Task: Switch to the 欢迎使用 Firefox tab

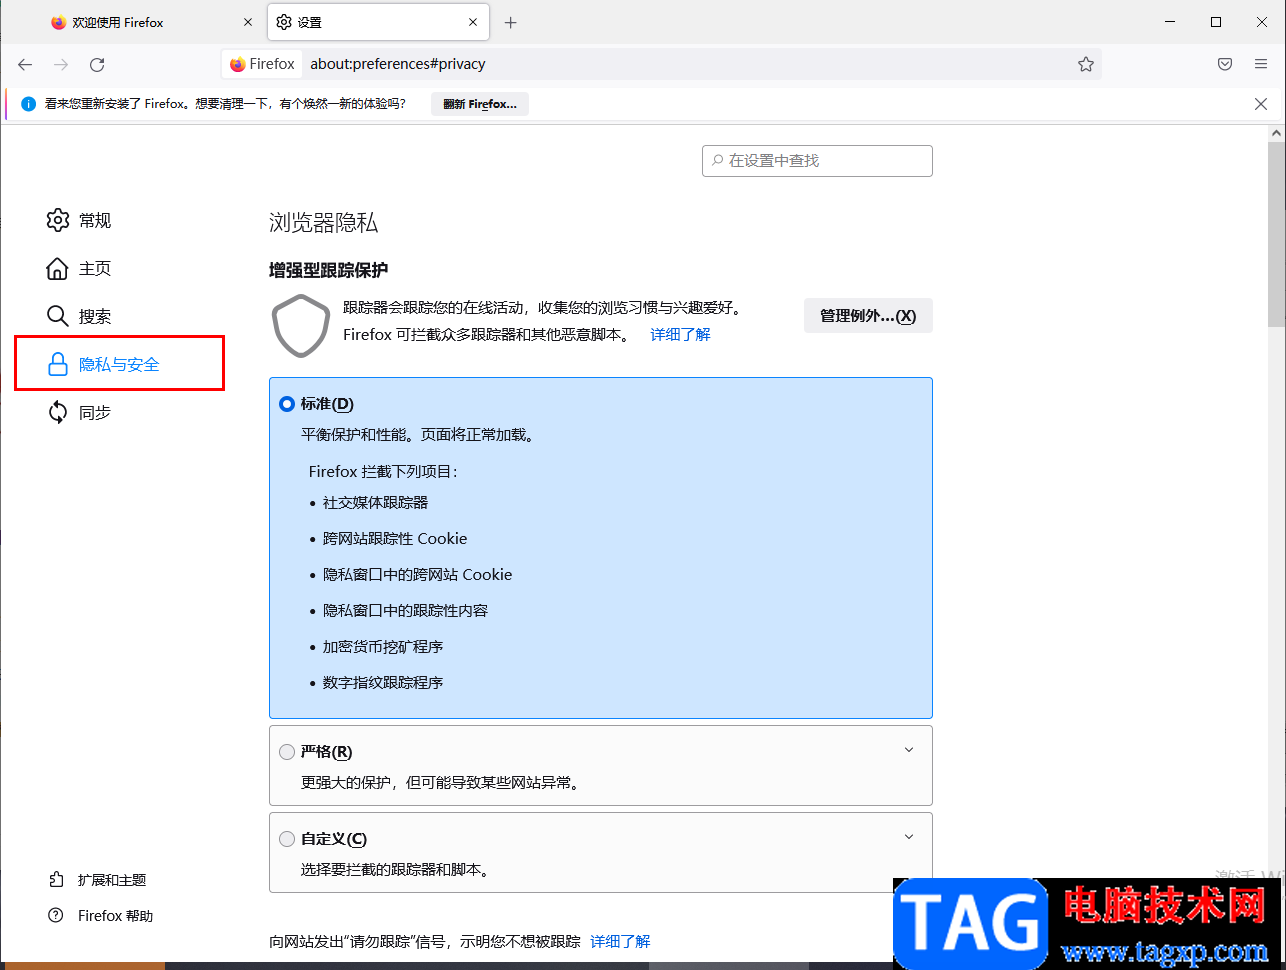Action: click(153, 22)
